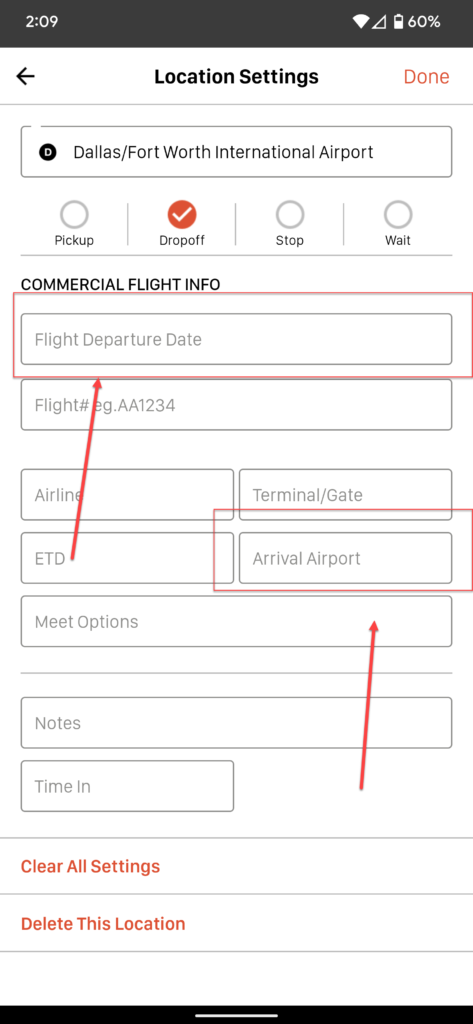The height and width of the screenshot is (1024, 473).
Task: Focus the Notes input field
Action: pos(236,723)
